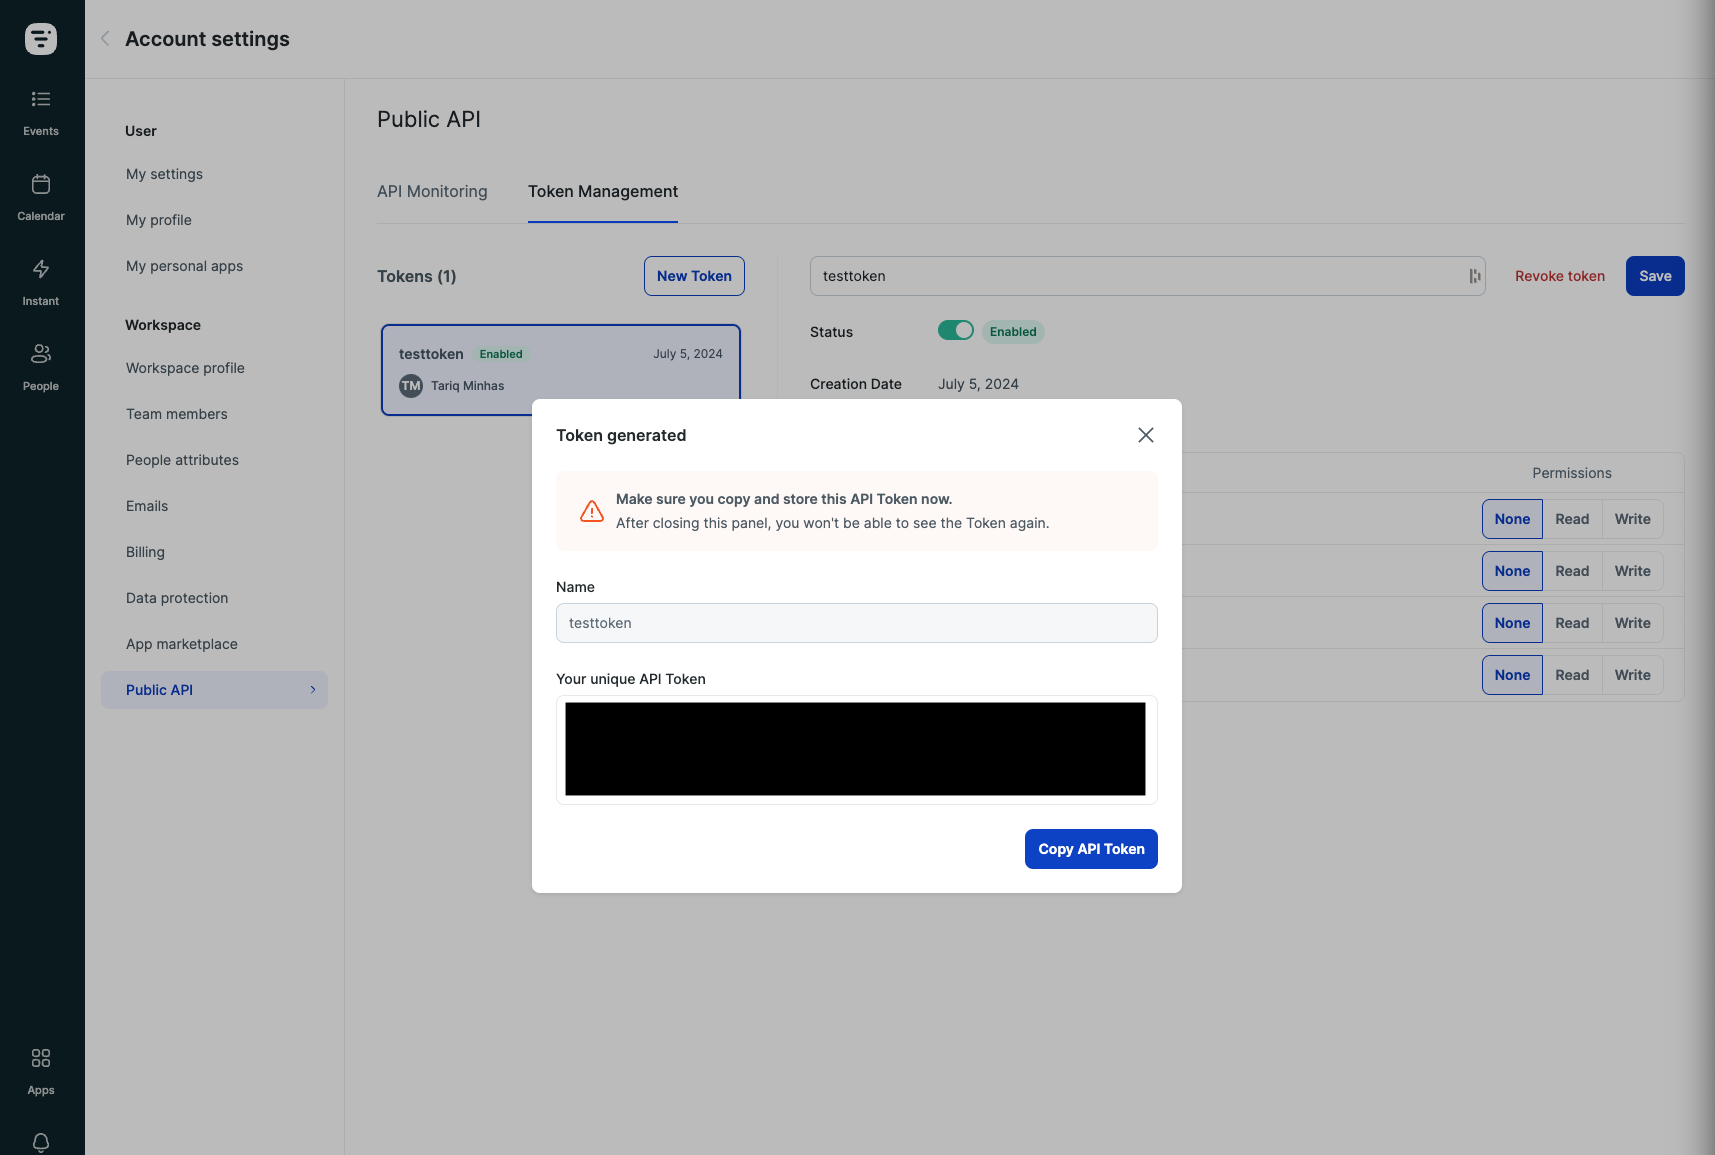Click the TM avatar on the testtoken card

[411, 386]
